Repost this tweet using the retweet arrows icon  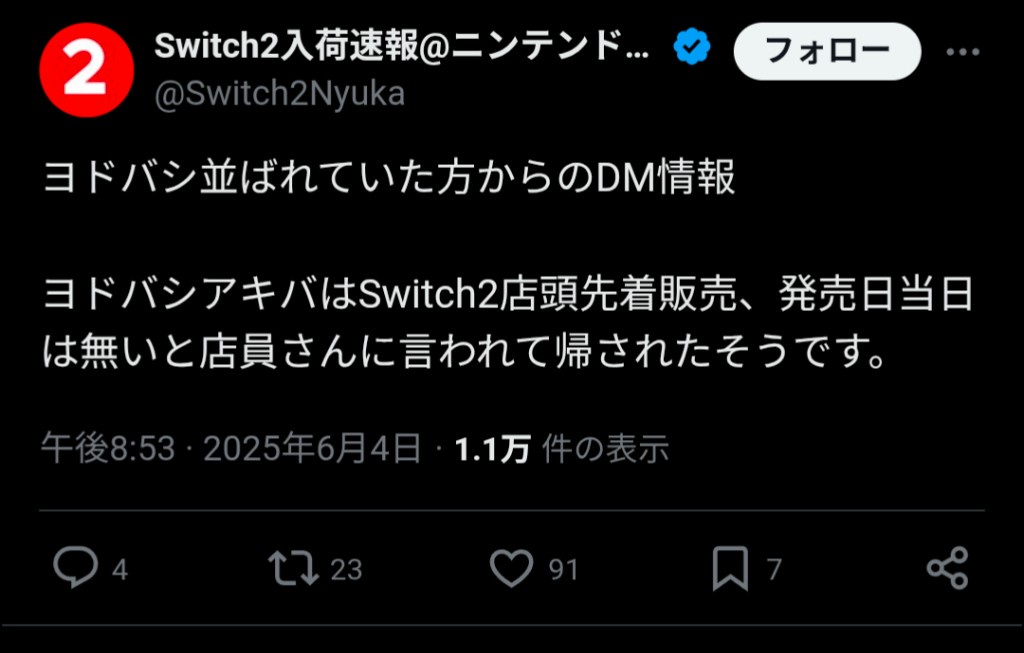coord(293,567)
